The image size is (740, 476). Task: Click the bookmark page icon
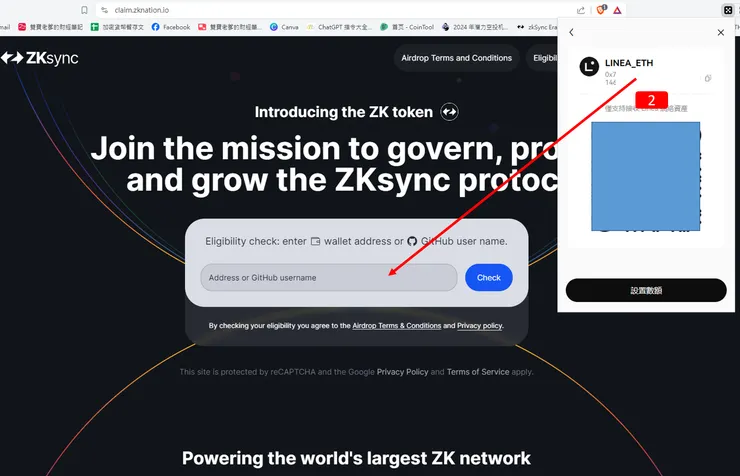click(84, 10)
